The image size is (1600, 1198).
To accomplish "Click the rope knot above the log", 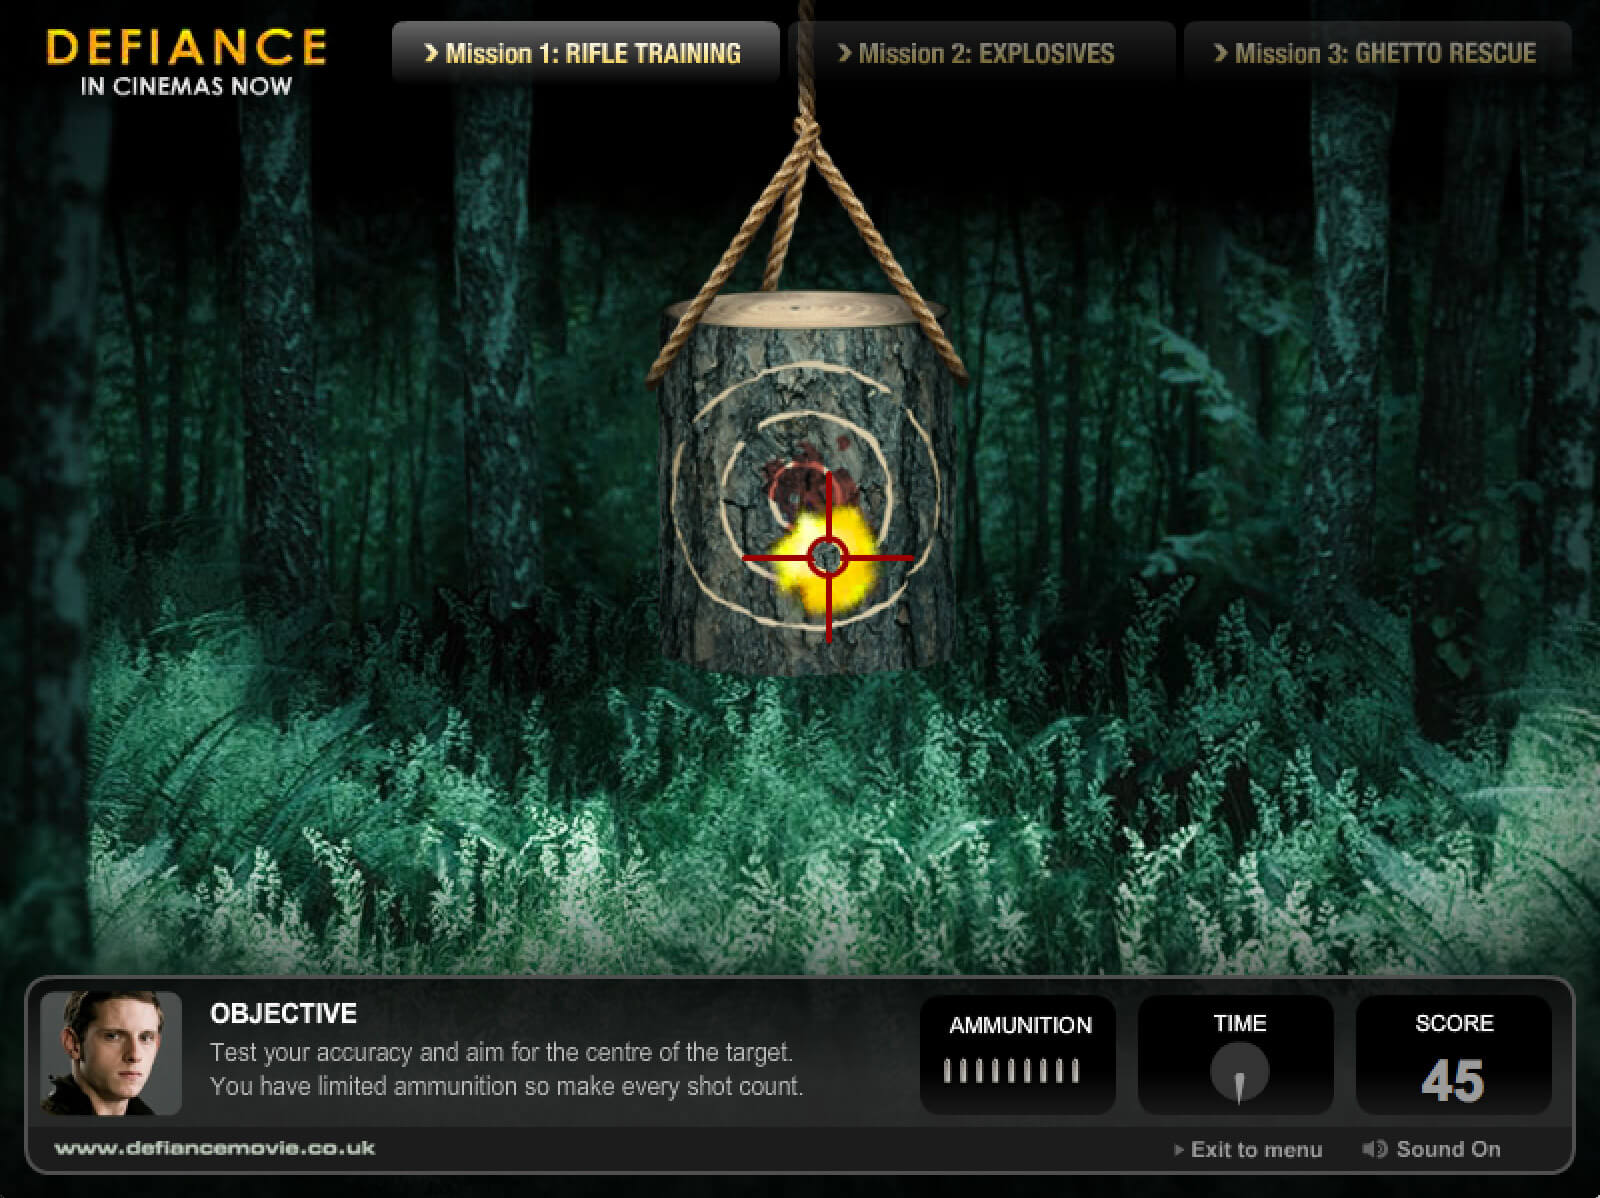I will [x=806, y=128].
